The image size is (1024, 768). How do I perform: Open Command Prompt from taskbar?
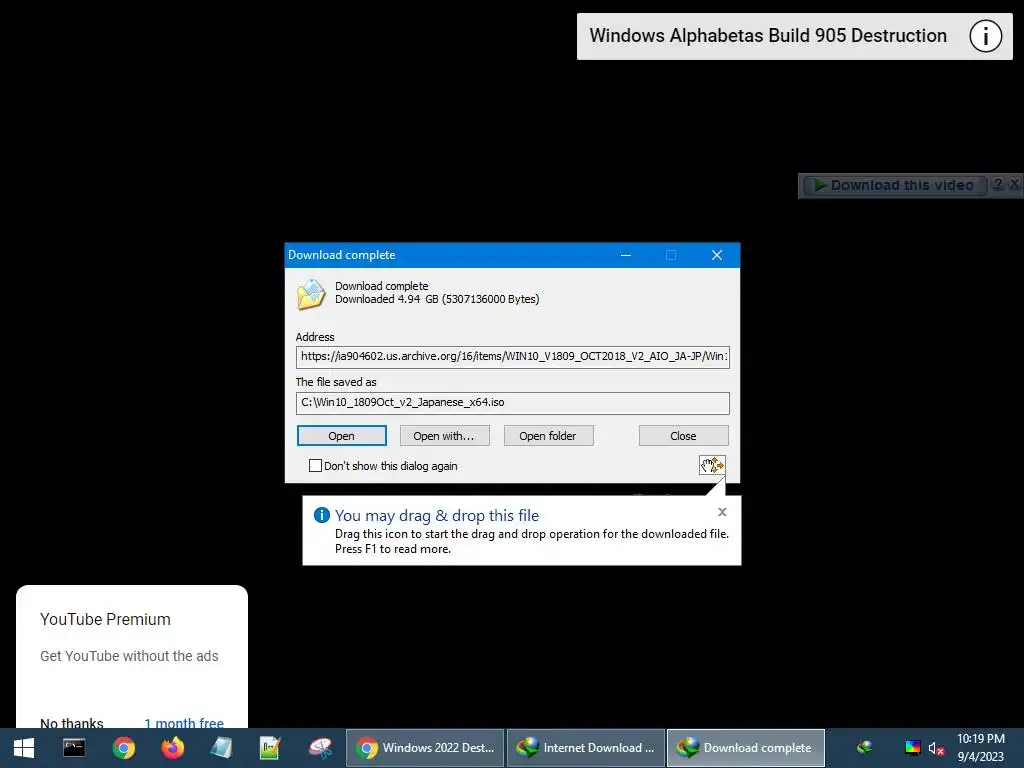pyautogui.click(x=74, y=748)
